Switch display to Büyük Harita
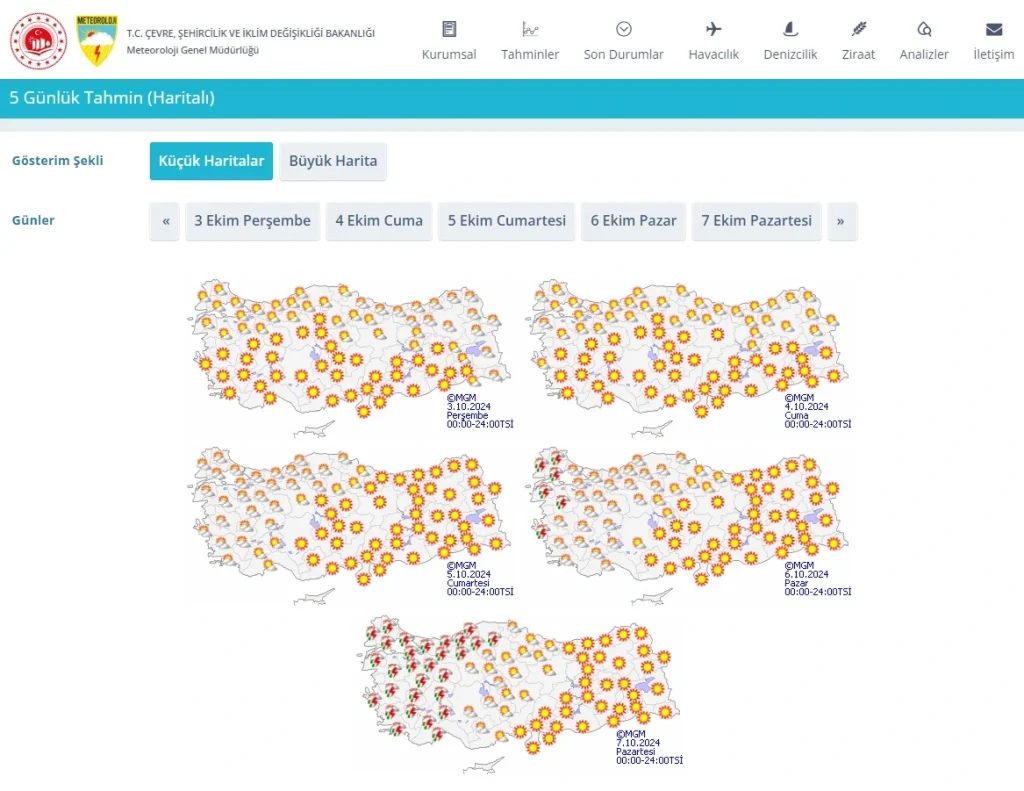 tap(333, 161)
